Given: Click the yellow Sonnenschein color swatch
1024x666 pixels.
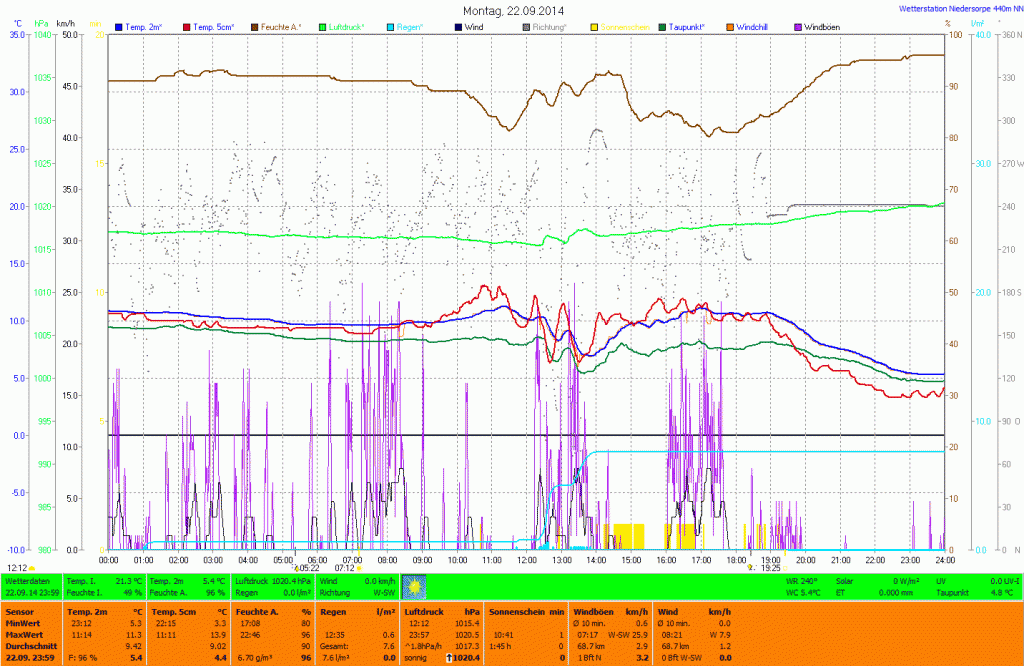Looking at the screenshot, I should coord(595,27).
